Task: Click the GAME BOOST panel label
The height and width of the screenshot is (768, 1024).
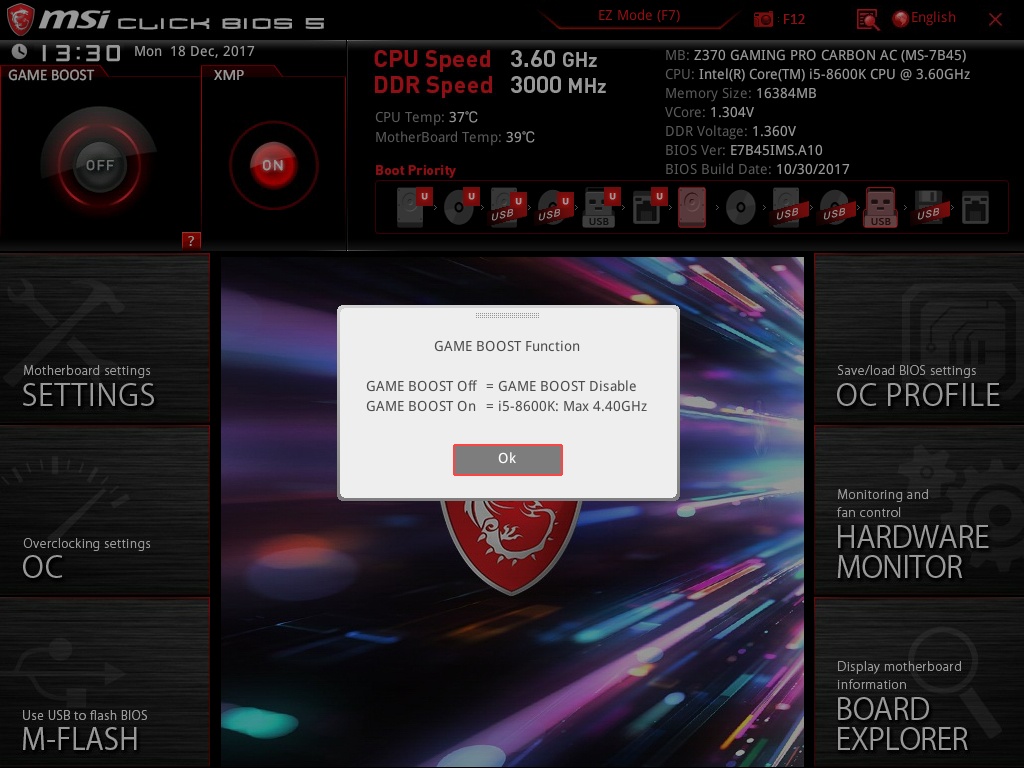Action: [51, 75]
